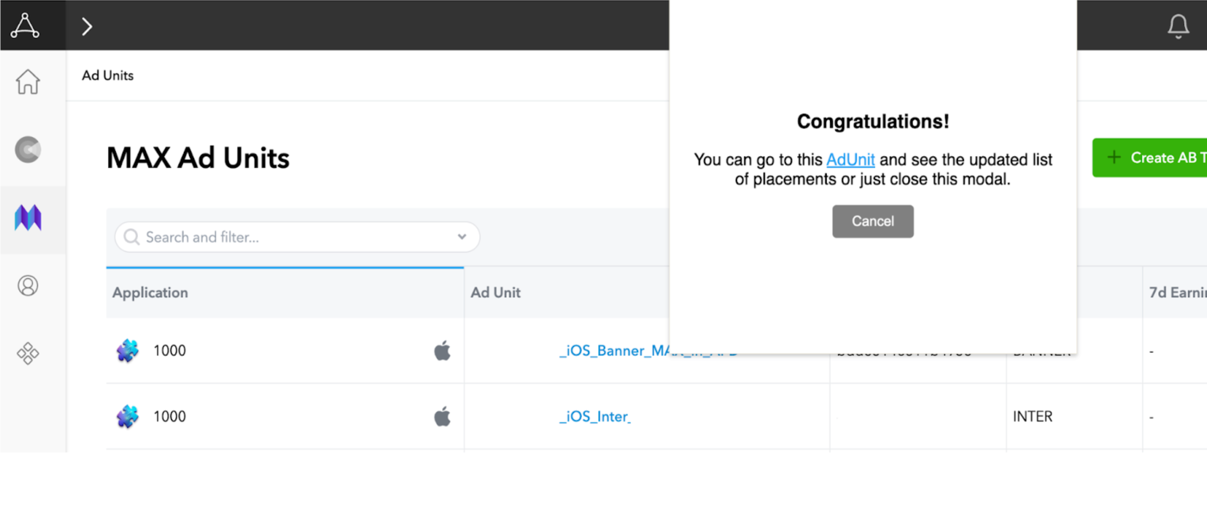
Task: Click the puzzle app icon in the first row
Action: click(x=127, y=351)
